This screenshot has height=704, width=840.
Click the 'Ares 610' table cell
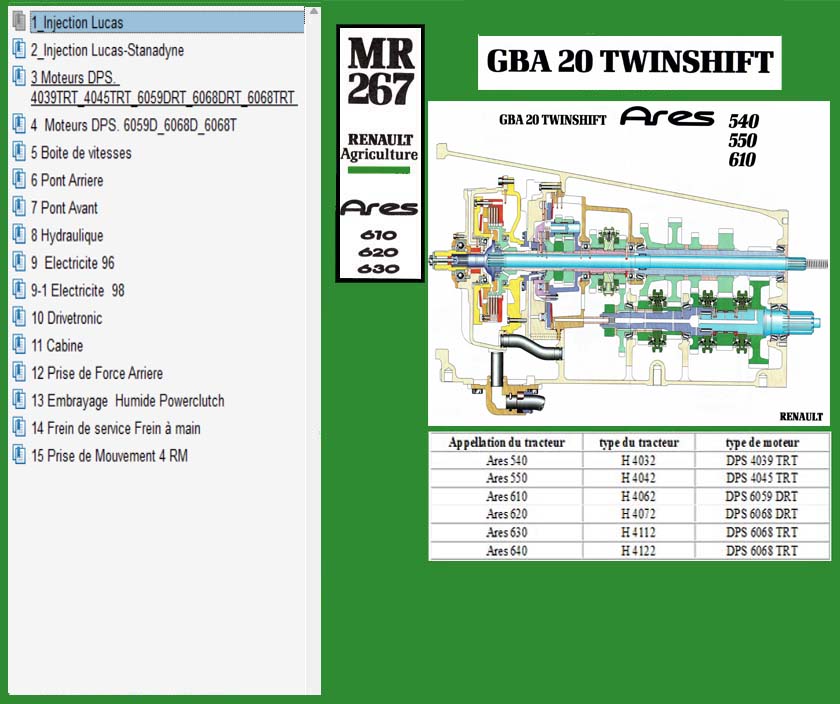(x=506, y=497)
